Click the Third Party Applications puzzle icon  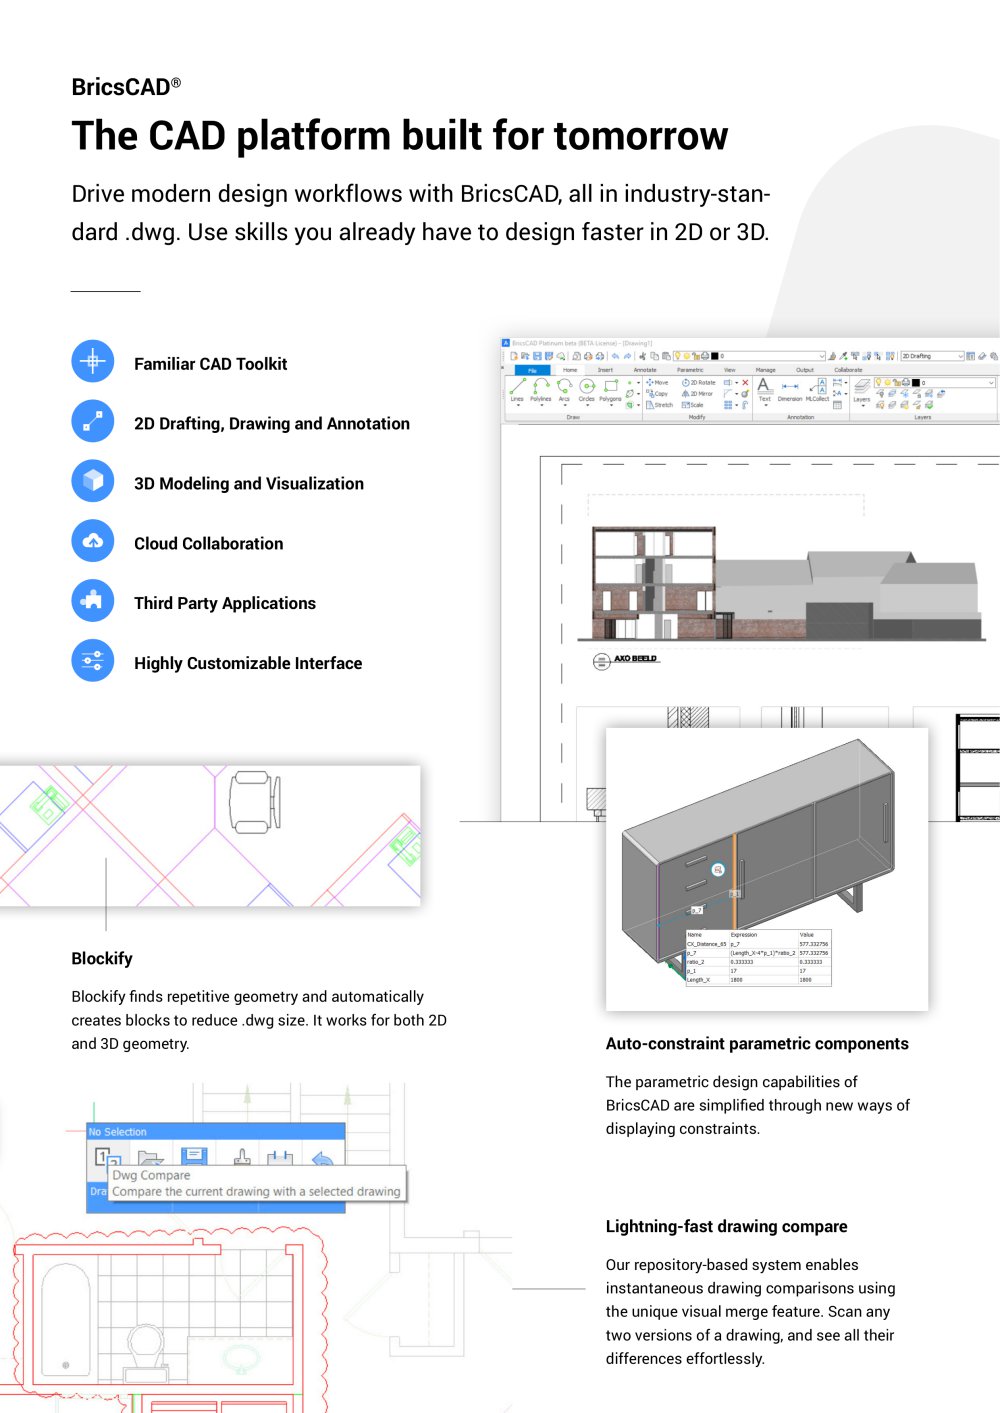pos(93,600)
